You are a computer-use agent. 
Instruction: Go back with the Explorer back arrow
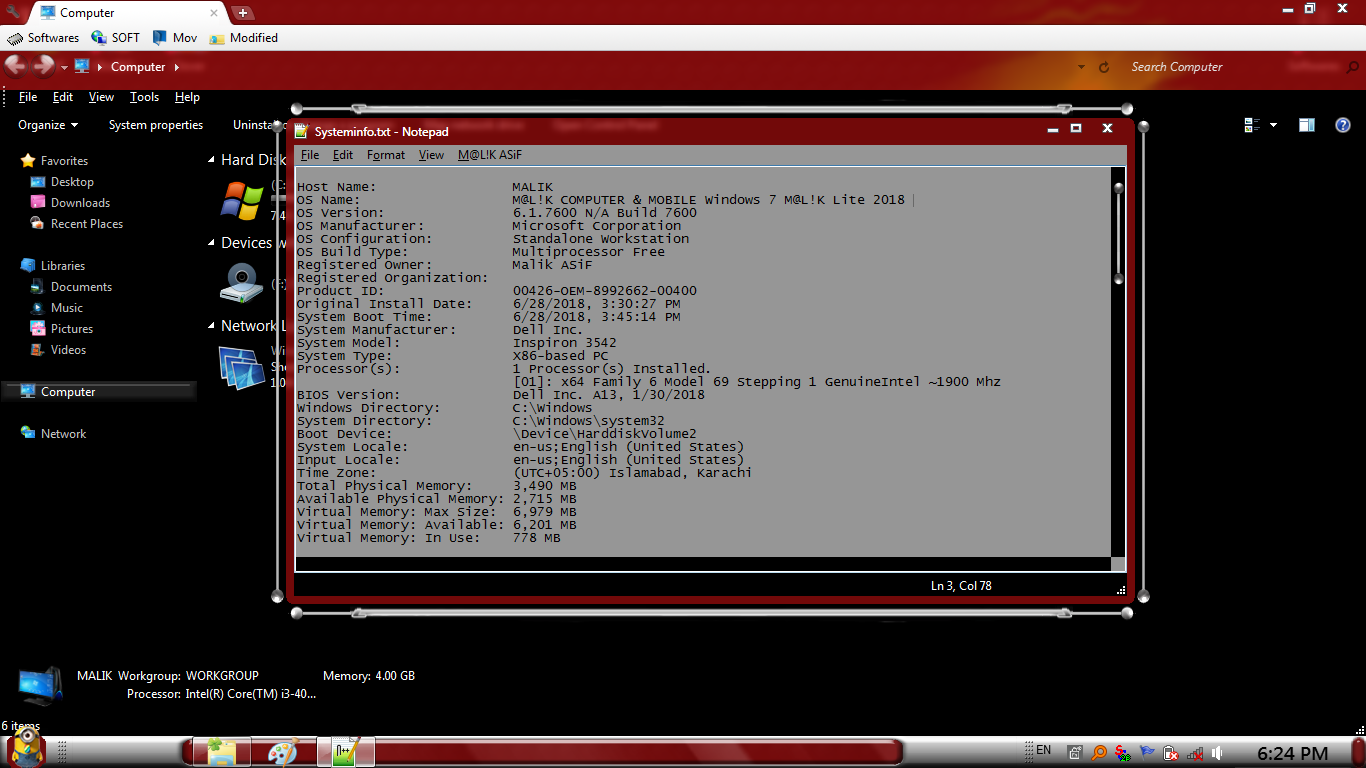[x=15, y=66]
